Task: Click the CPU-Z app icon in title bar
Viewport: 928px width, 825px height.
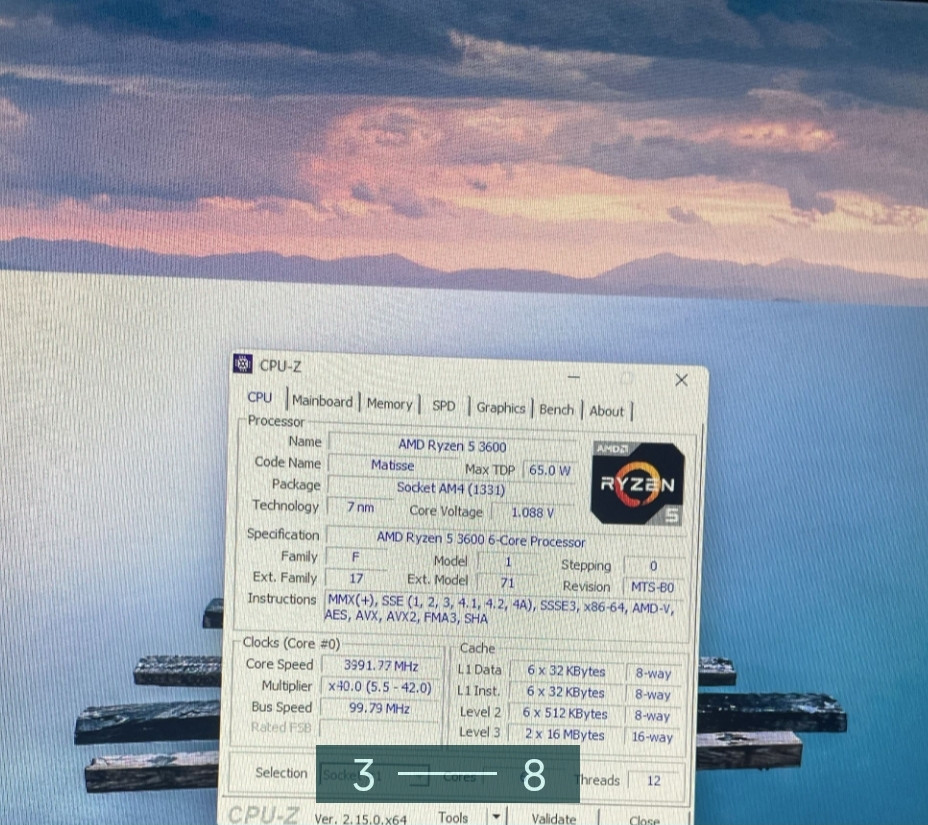Action: pos(243,364)
